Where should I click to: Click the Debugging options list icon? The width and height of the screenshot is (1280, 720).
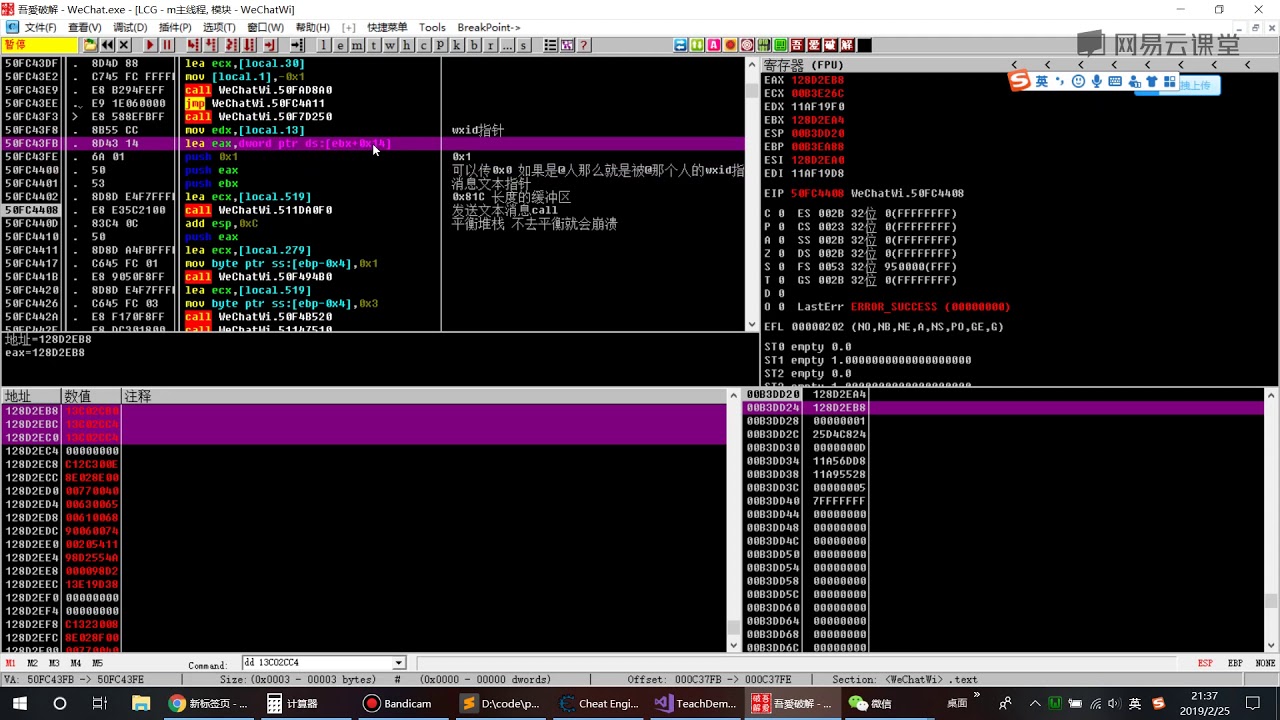click(x=550, y=45)
